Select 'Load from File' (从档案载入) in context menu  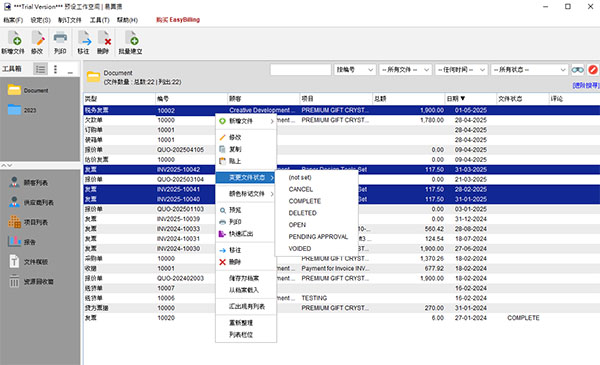pyautogui.click(x=246, y=290)
